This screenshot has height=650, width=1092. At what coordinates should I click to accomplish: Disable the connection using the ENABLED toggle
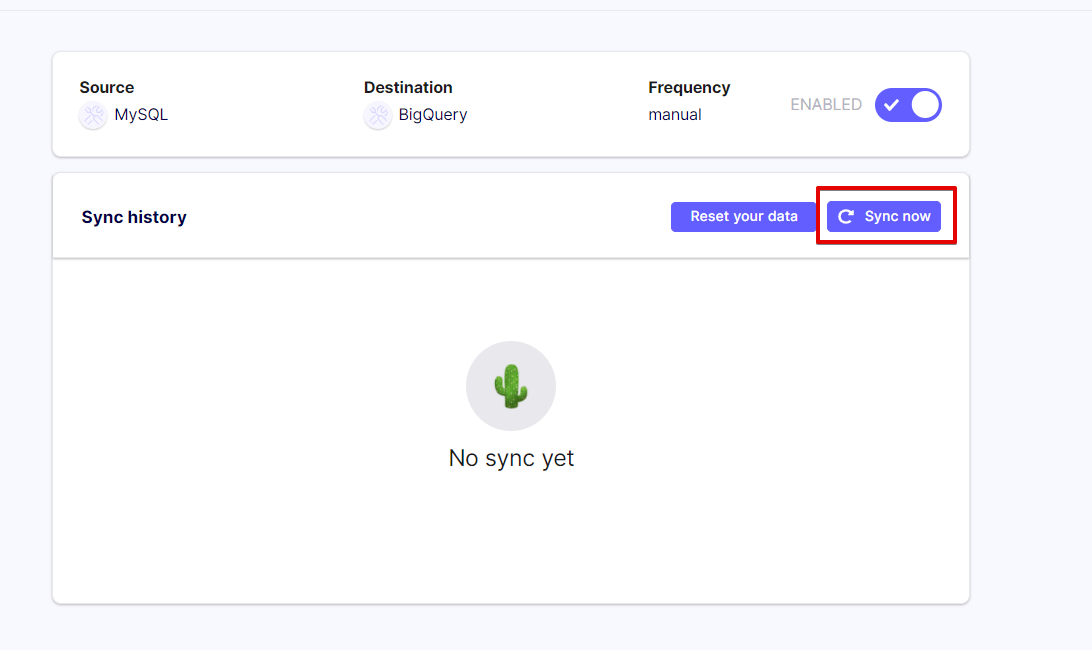[x=908, y=105]
